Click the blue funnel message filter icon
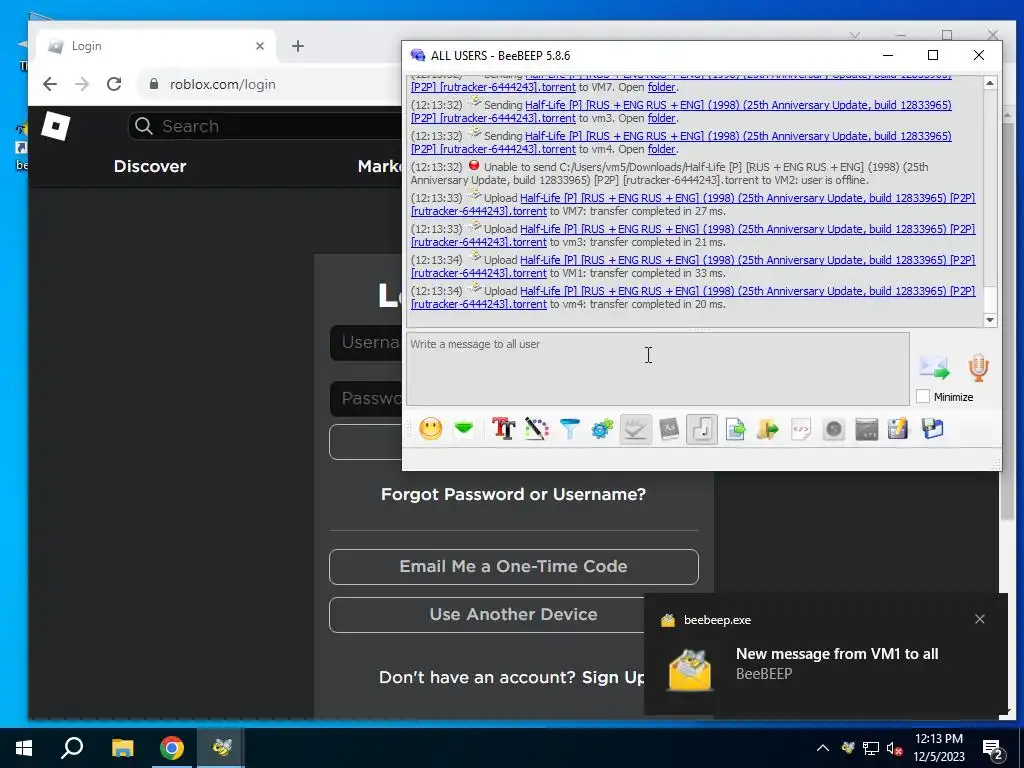1024x768 pixels. tap(569, 429)
